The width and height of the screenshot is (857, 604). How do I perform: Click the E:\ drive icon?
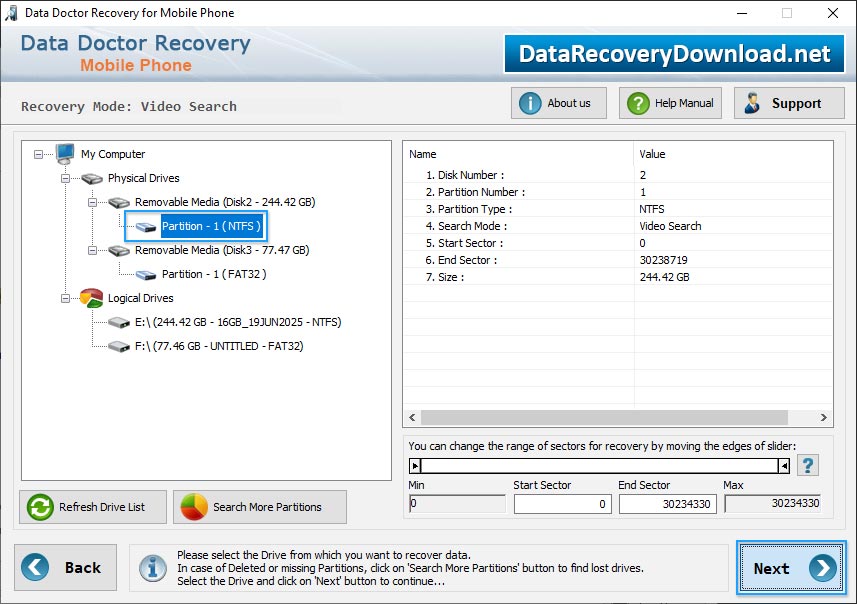point(119,322)
